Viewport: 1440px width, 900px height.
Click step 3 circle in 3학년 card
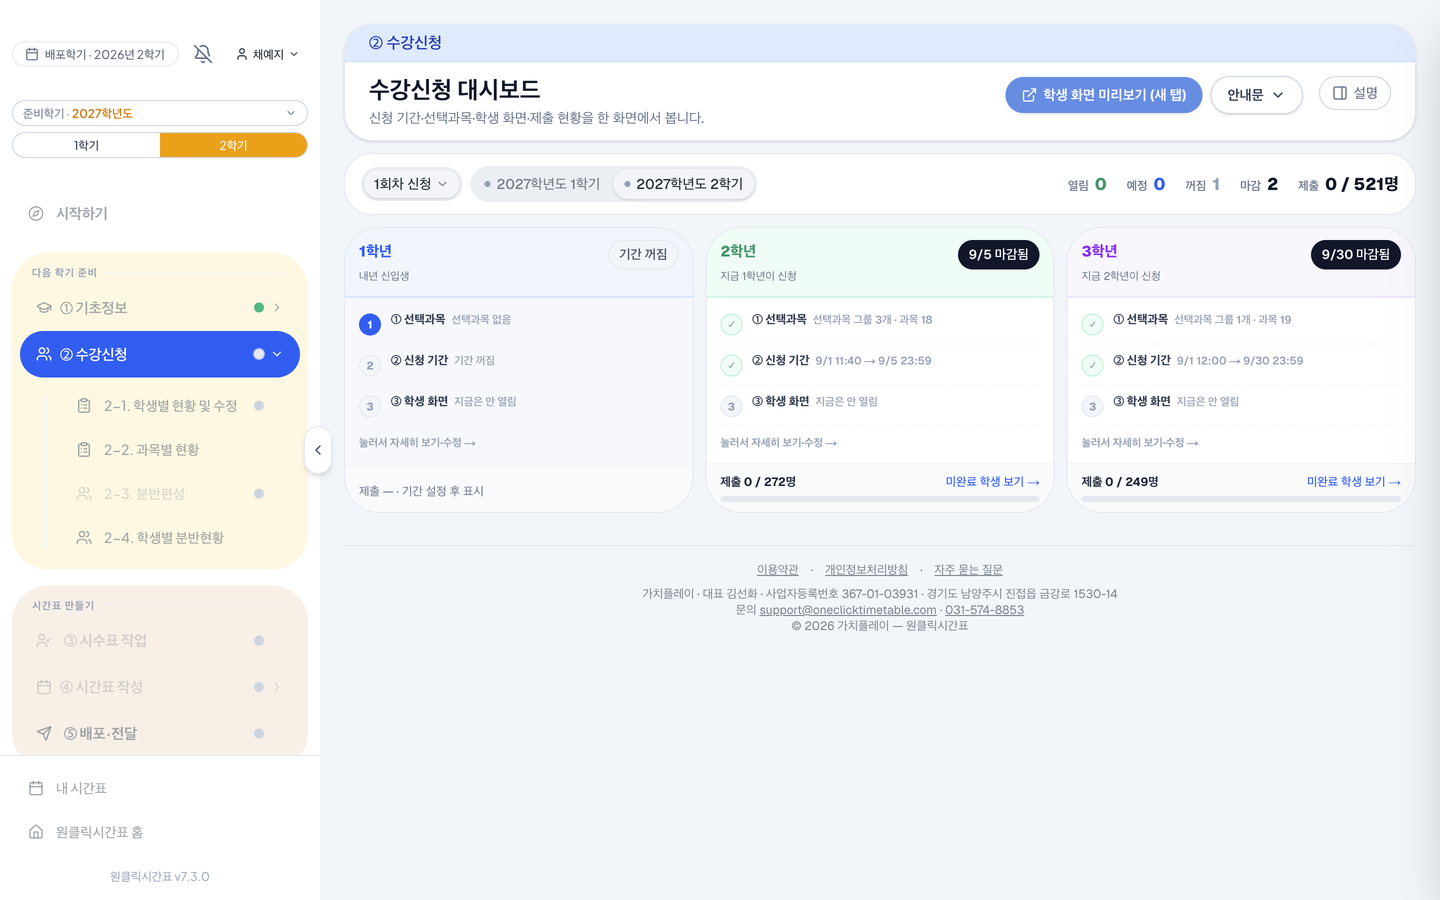1092,406
